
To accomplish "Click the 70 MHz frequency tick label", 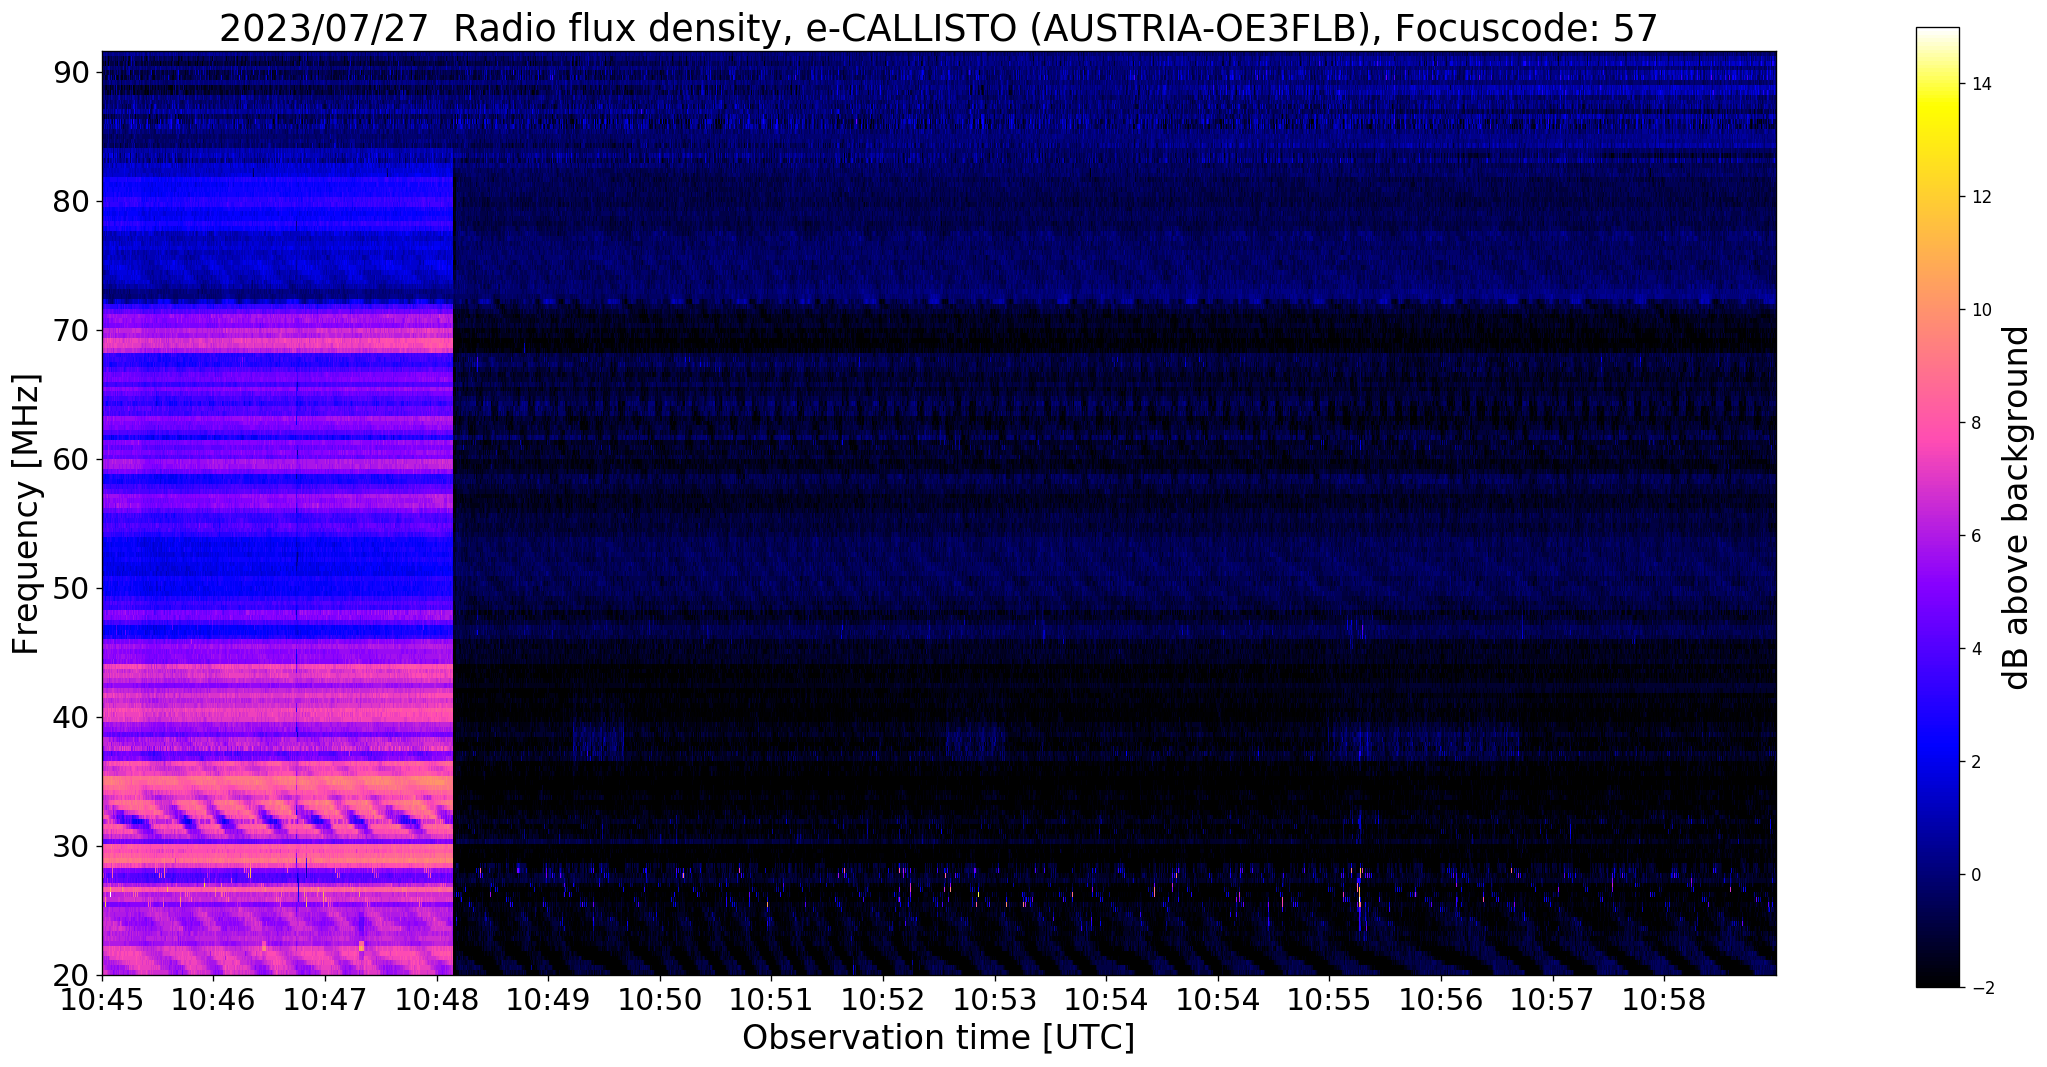I will pyautogui.click(x=71, y=331).
